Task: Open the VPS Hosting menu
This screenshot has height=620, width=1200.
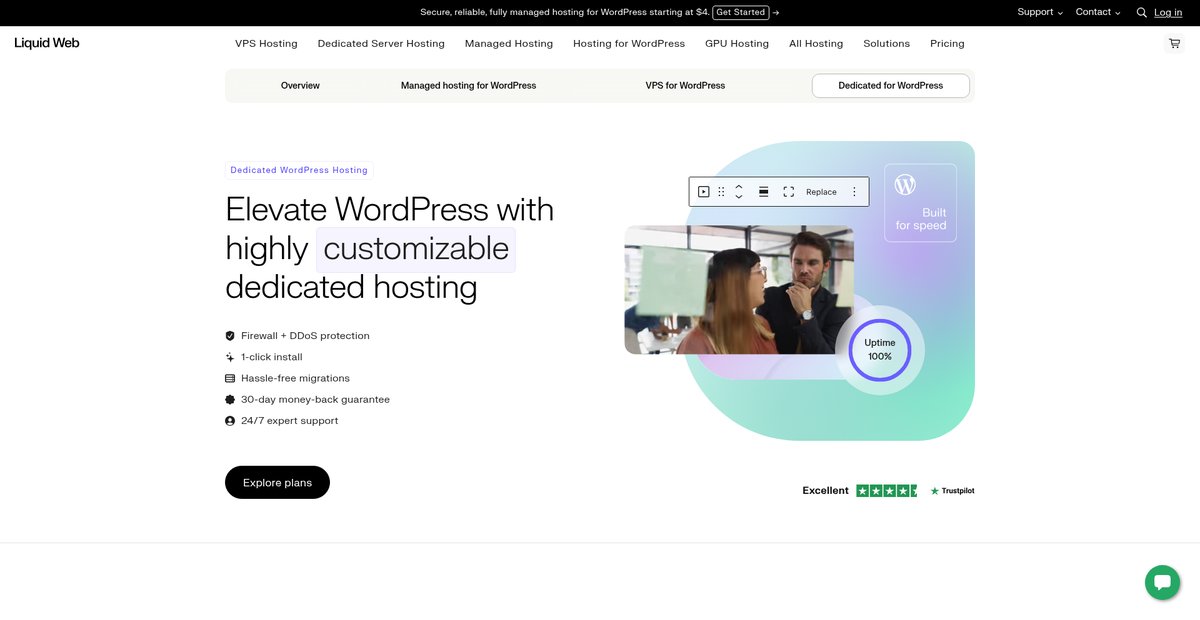Action: [266, 44]
